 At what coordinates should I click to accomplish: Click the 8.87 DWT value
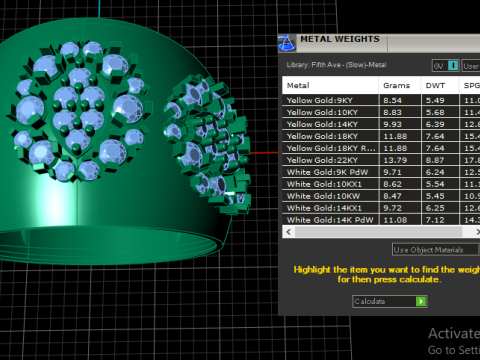[435, 160]
